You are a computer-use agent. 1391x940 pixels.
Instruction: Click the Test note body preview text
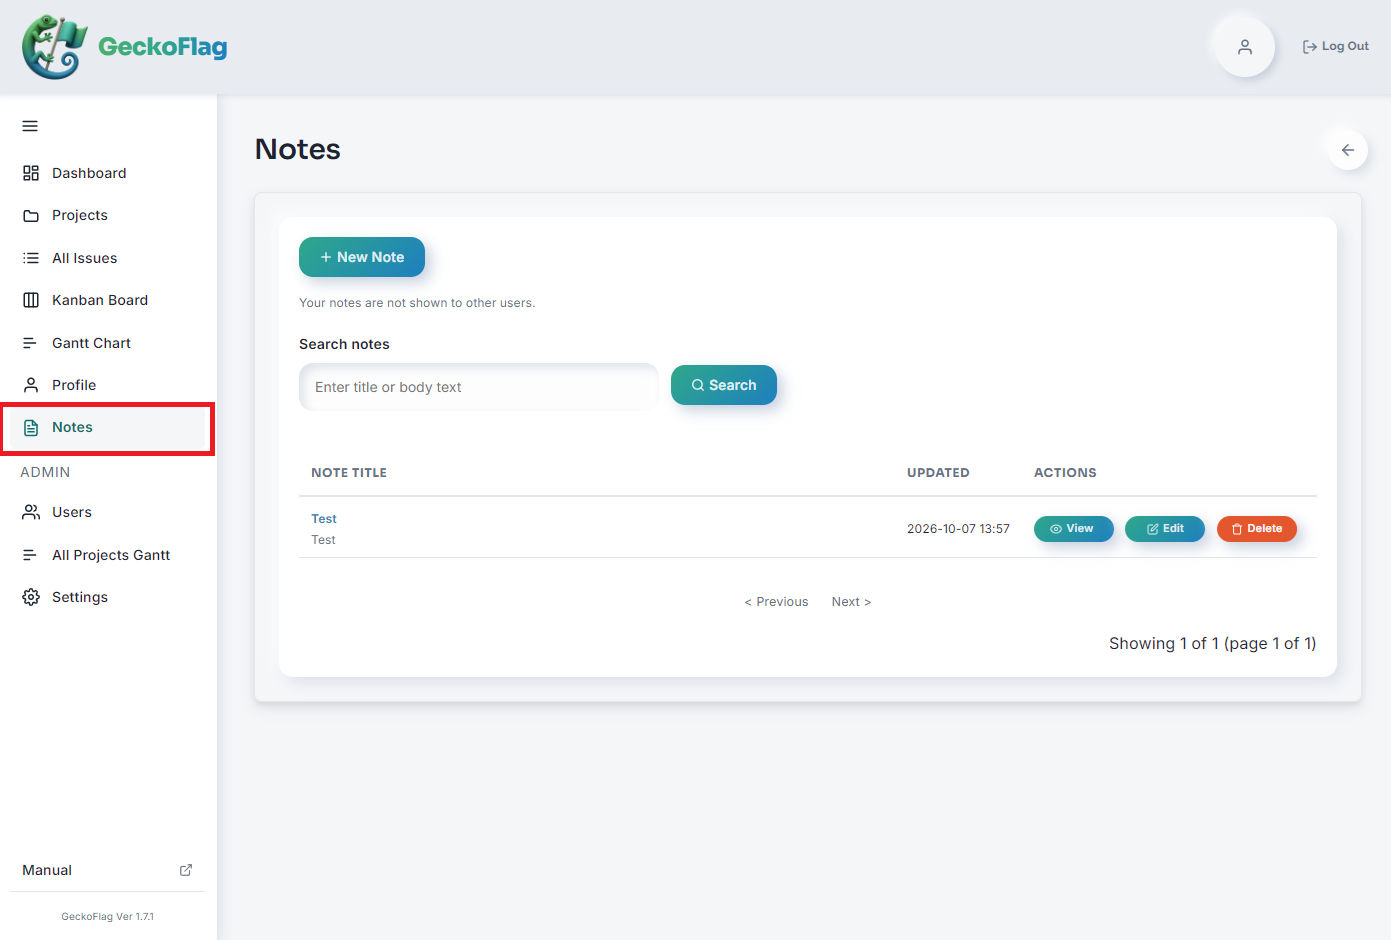[323, 540]
